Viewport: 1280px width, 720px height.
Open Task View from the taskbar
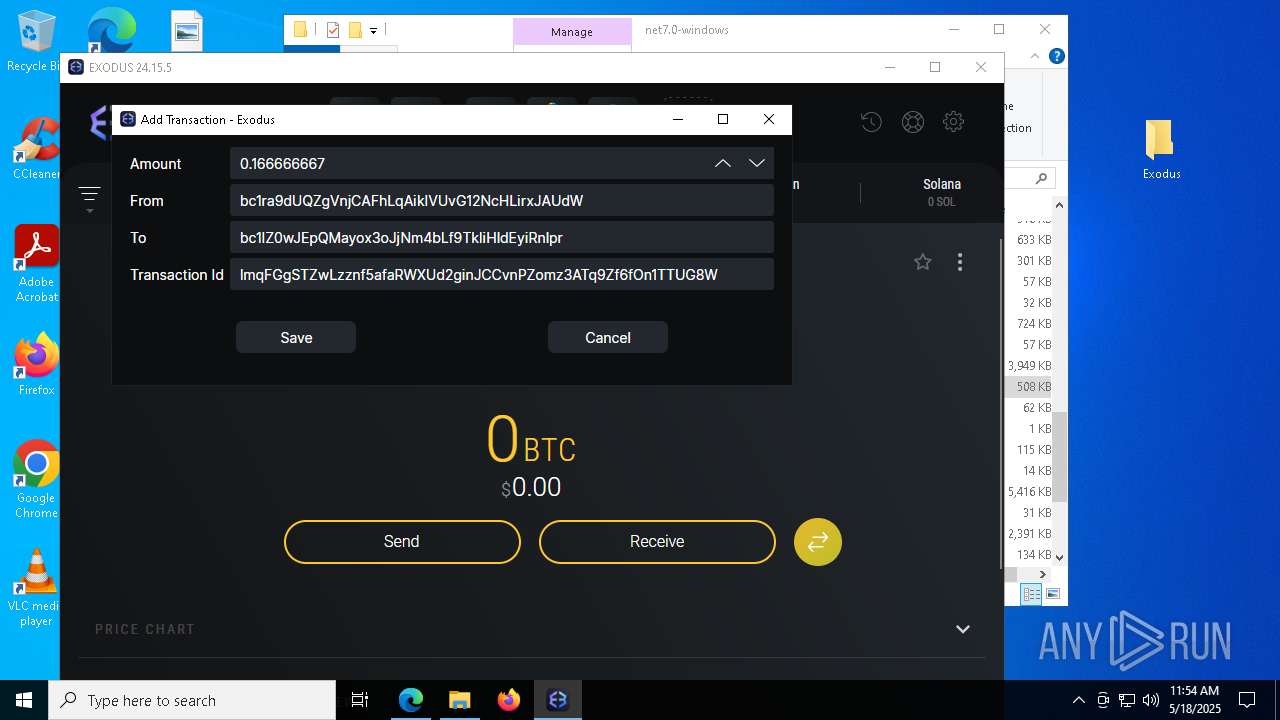(x=360, y=700)
